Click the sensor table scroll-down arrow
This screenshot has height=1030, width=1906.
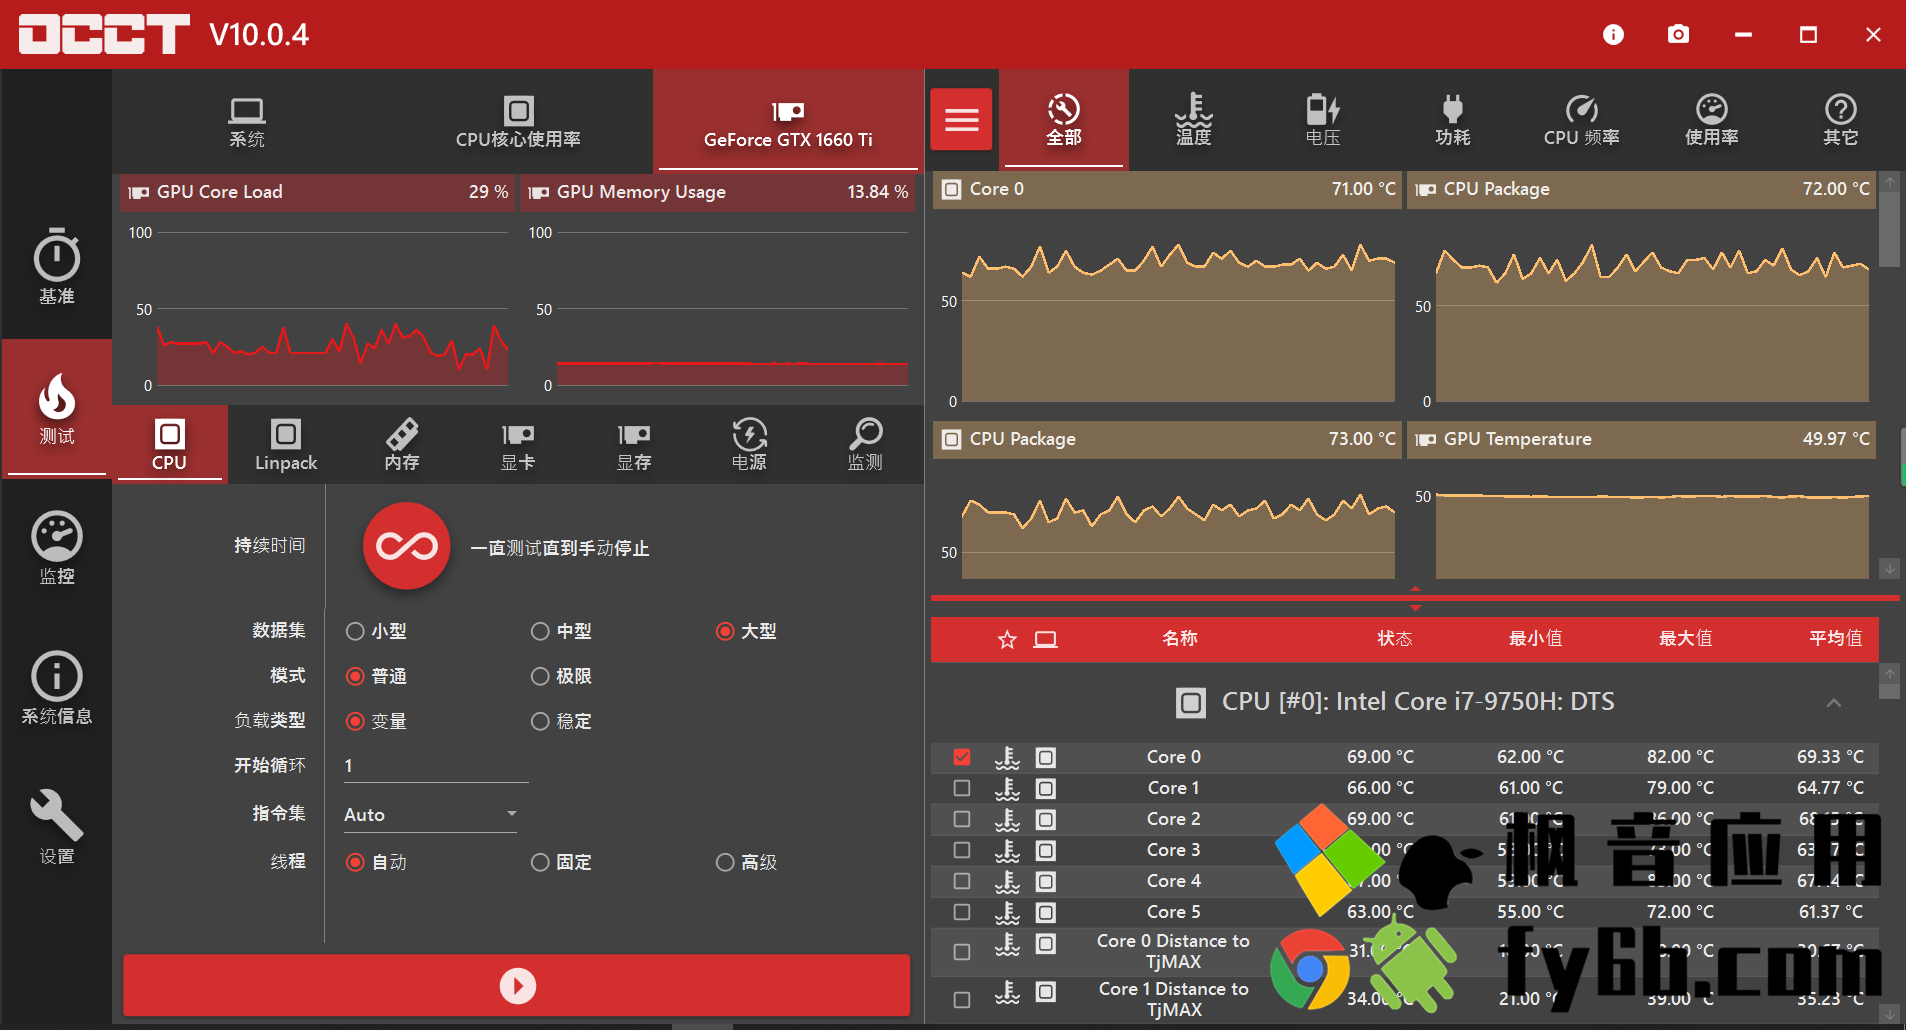point(1889,1012)
